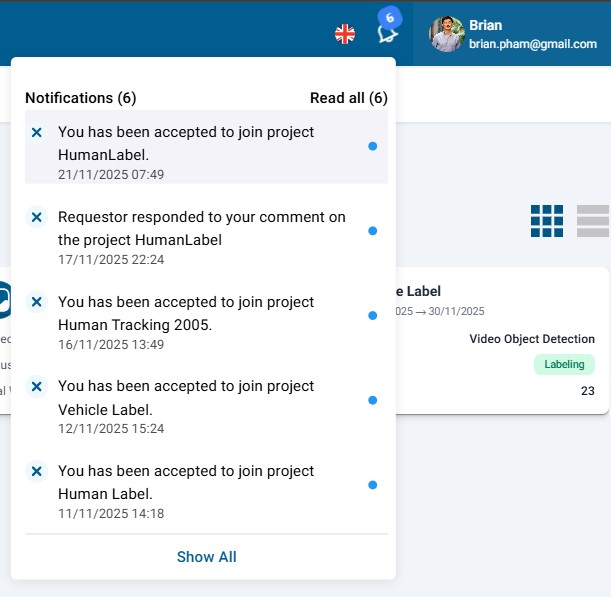Switch to grid view layout
Image resolution: width=611 pixels, height=597 pixels.
coord(547,221)
